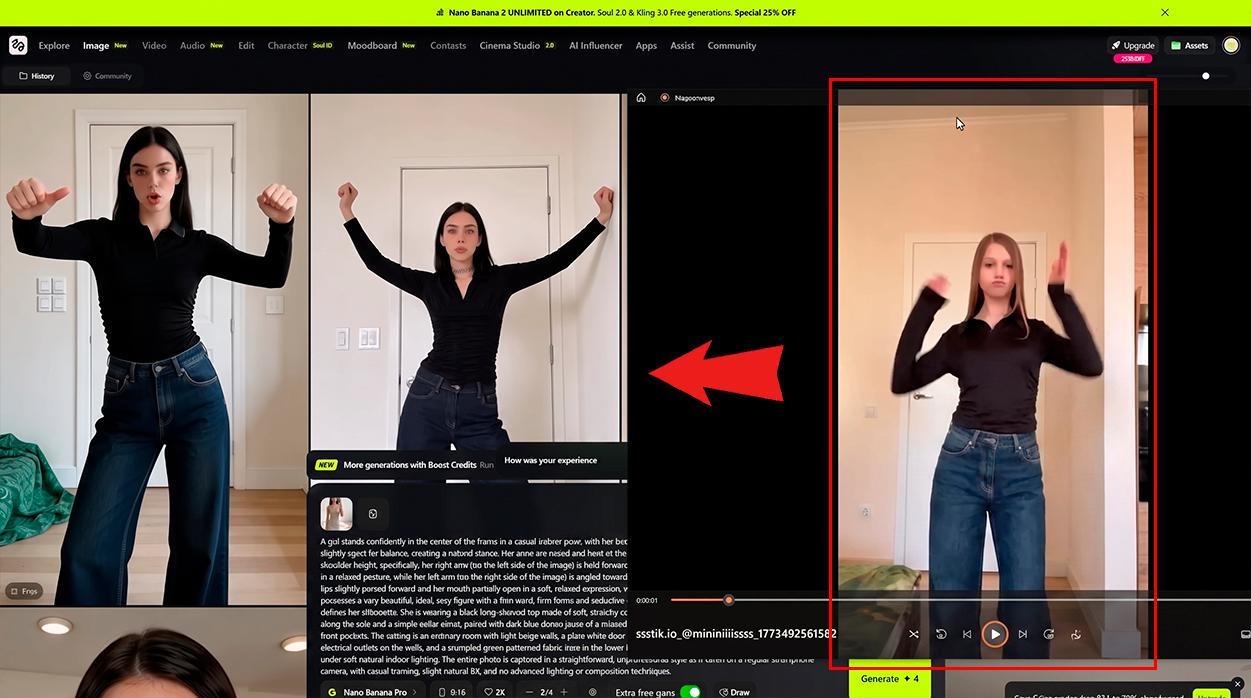Skip to the previous track in the player

tap(967, 634)
